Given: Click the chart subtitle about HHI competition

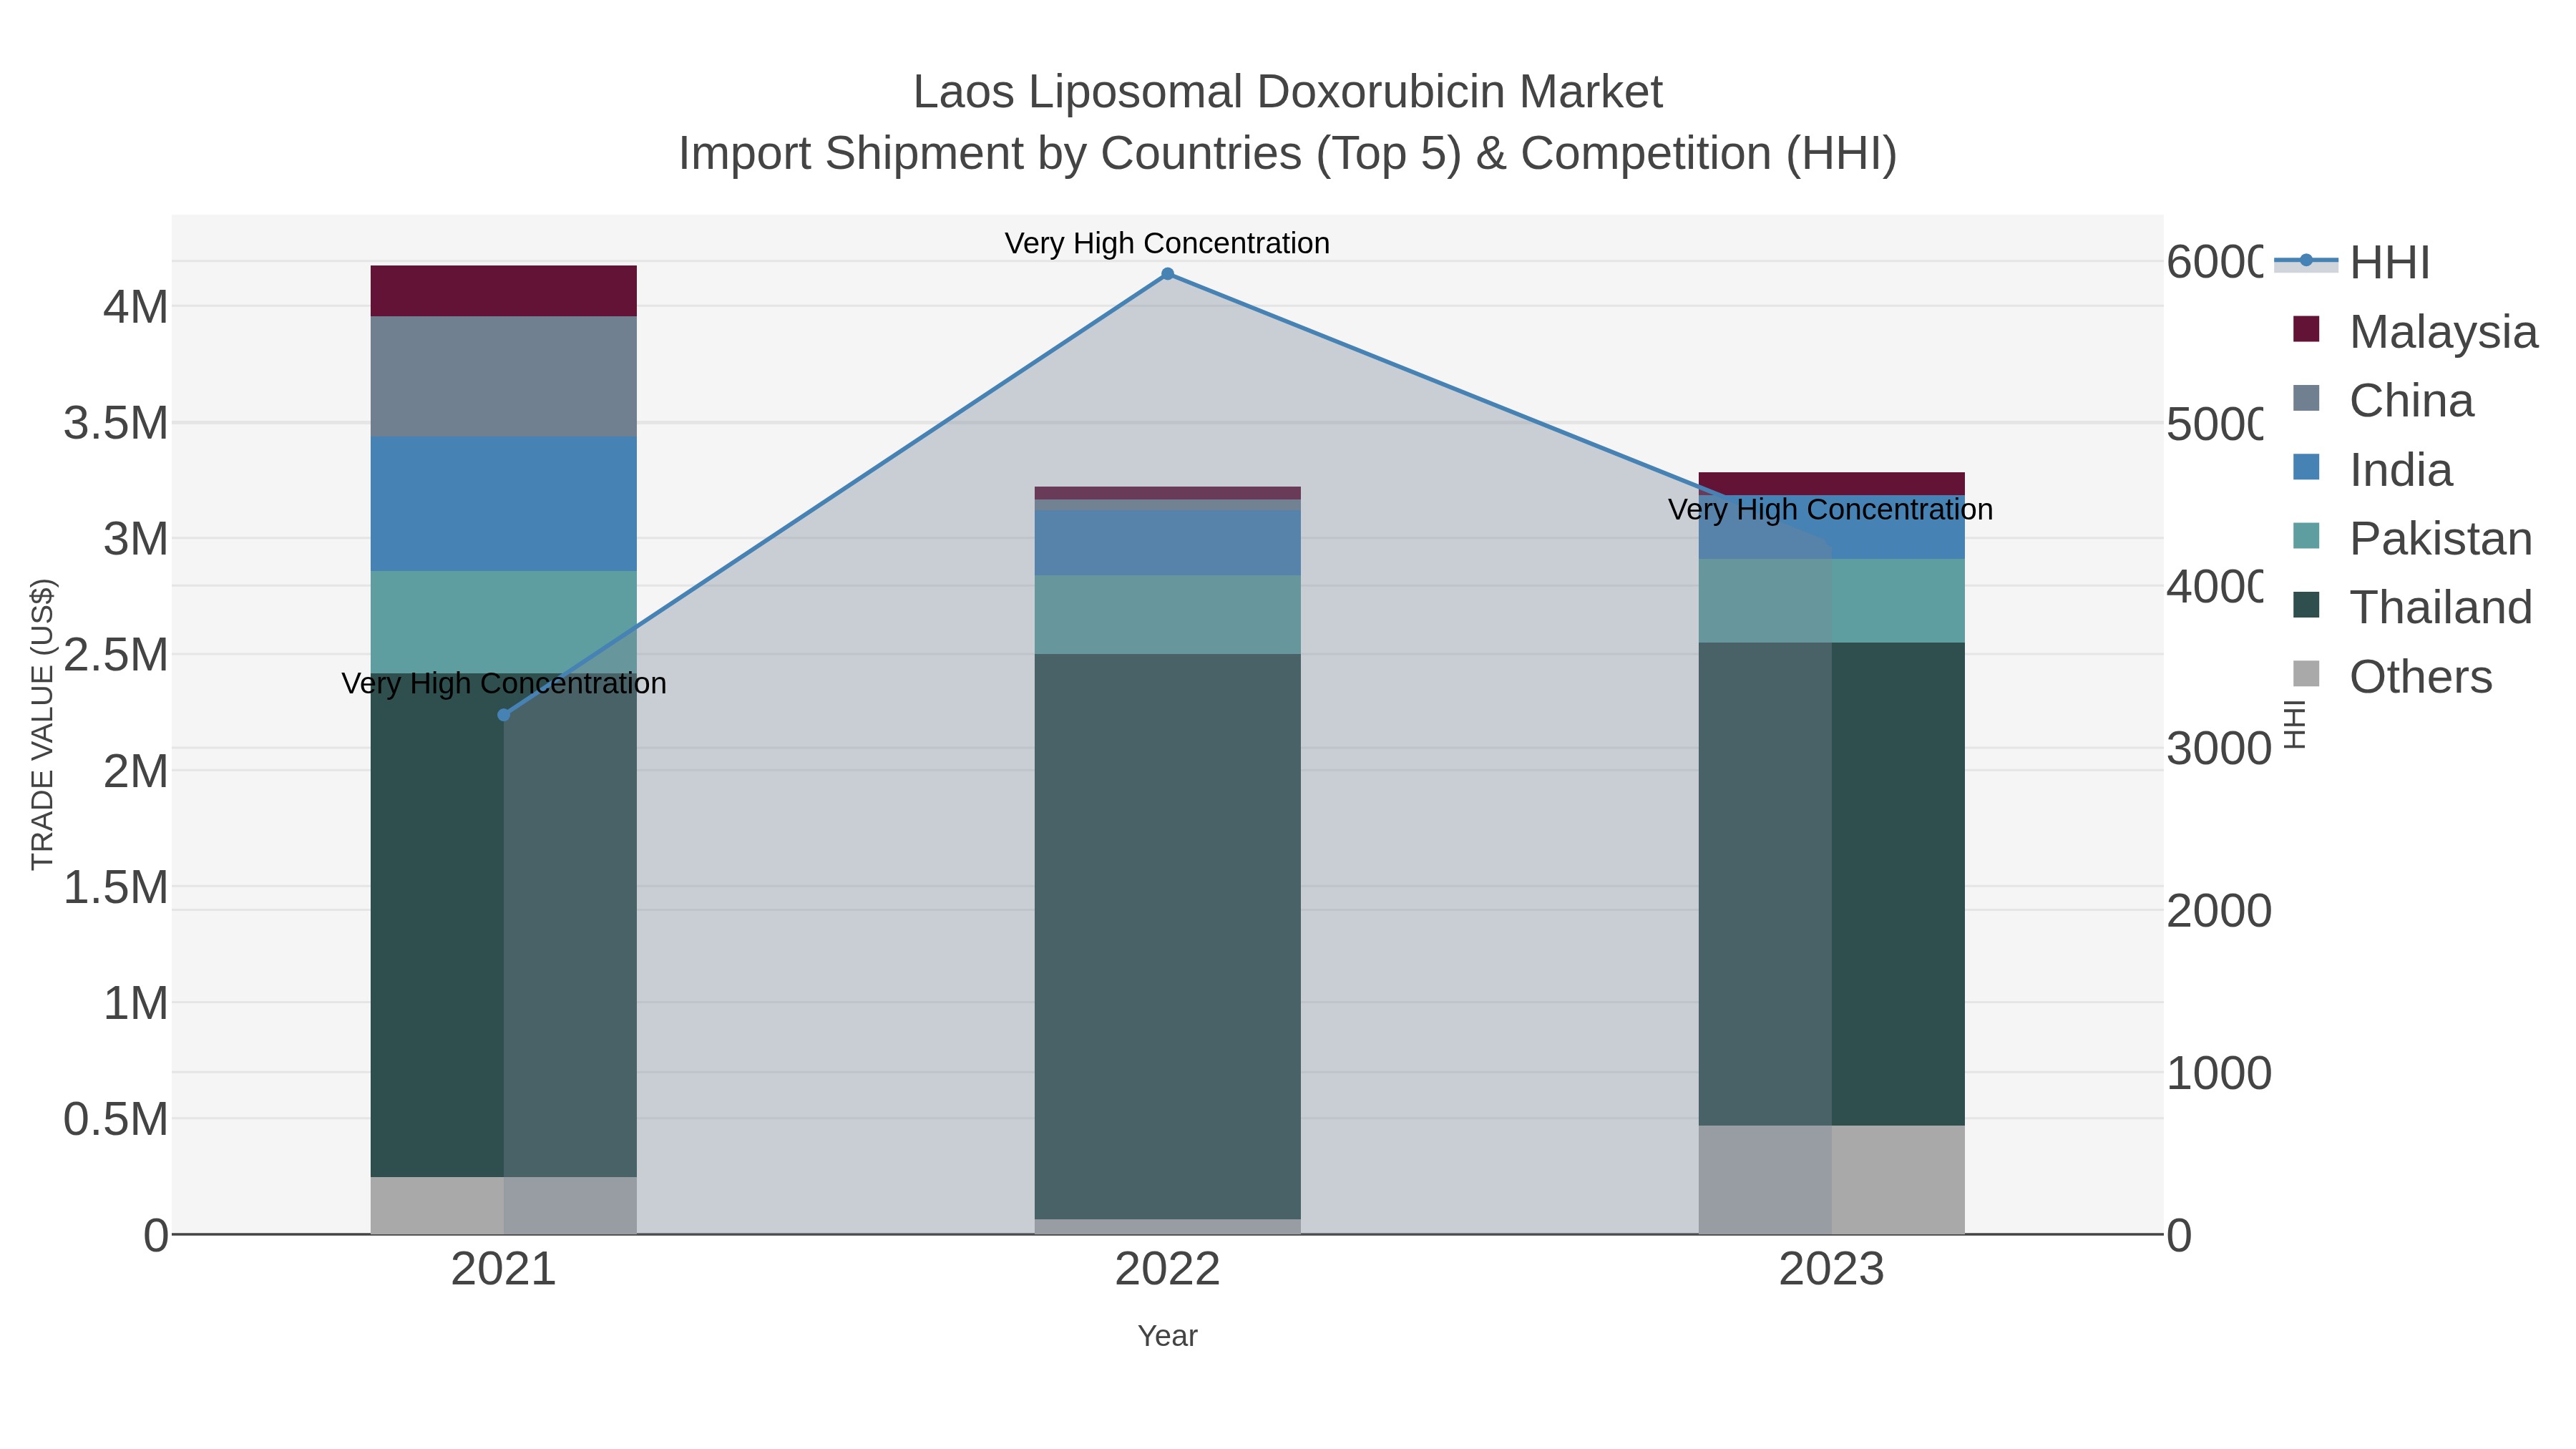Looking at the screenshot, I should [1287, 154].
